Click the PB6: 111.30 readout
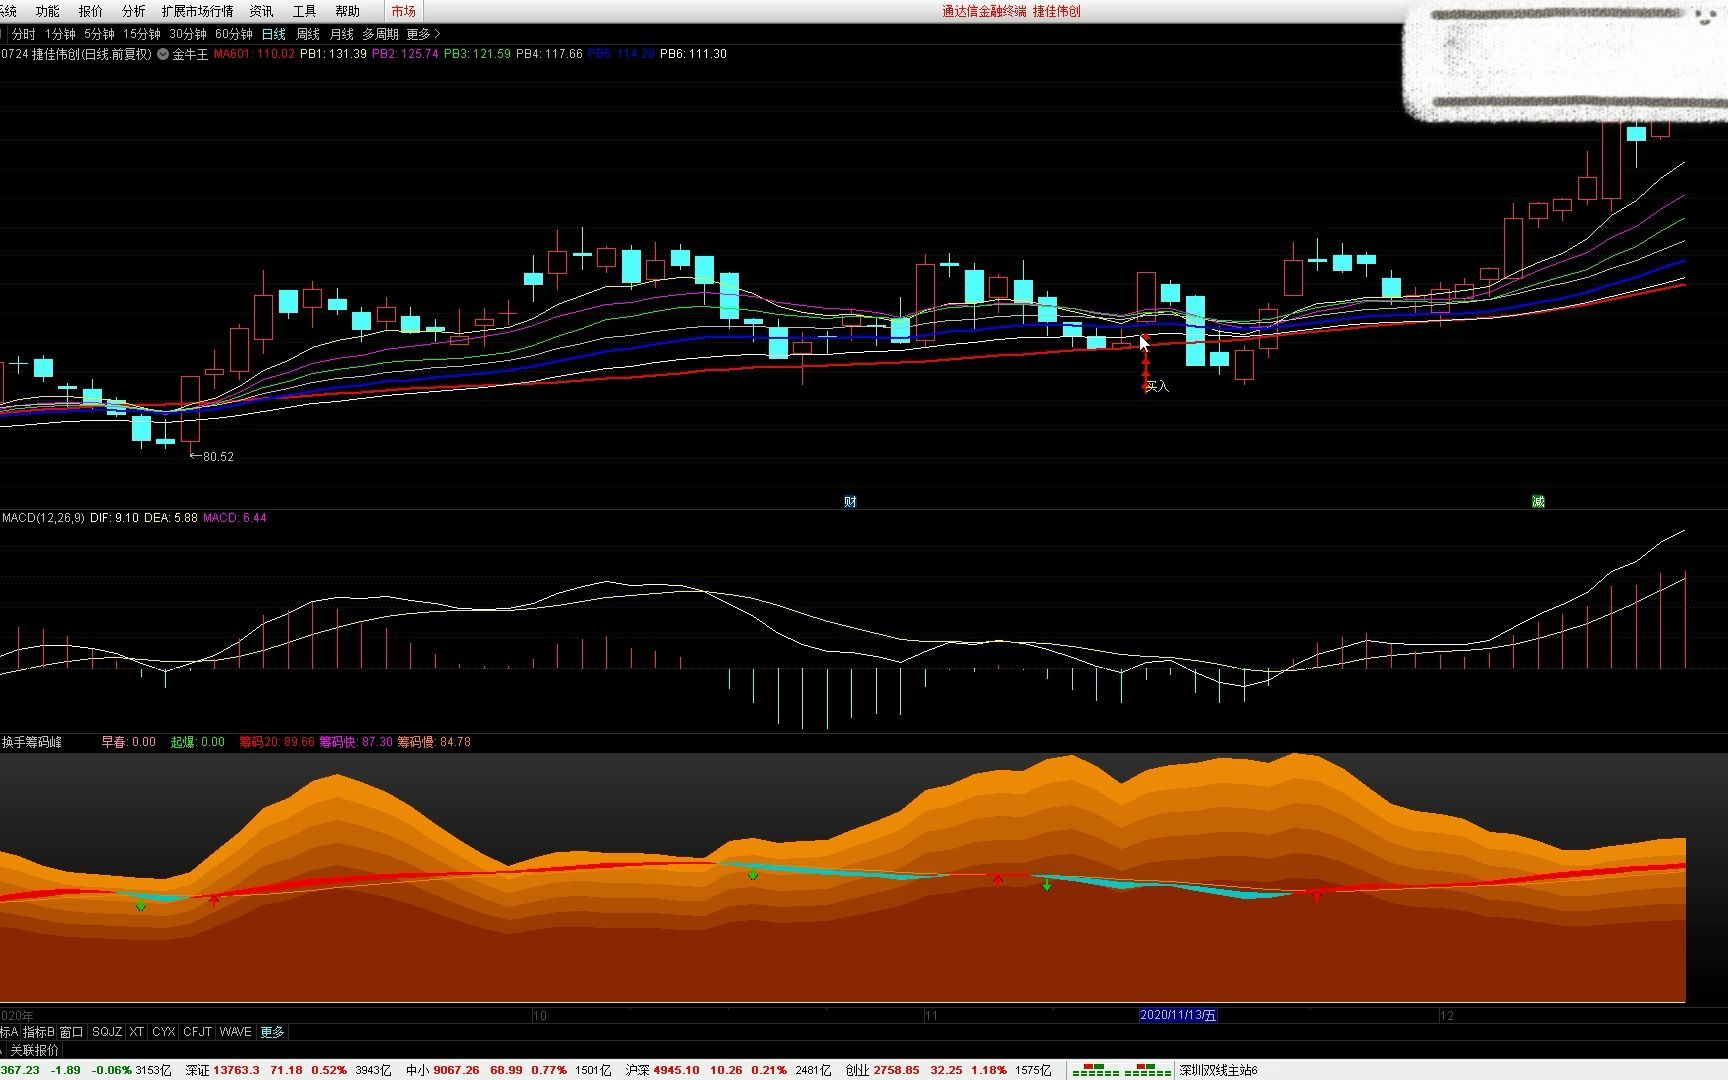 pos(693,54)
